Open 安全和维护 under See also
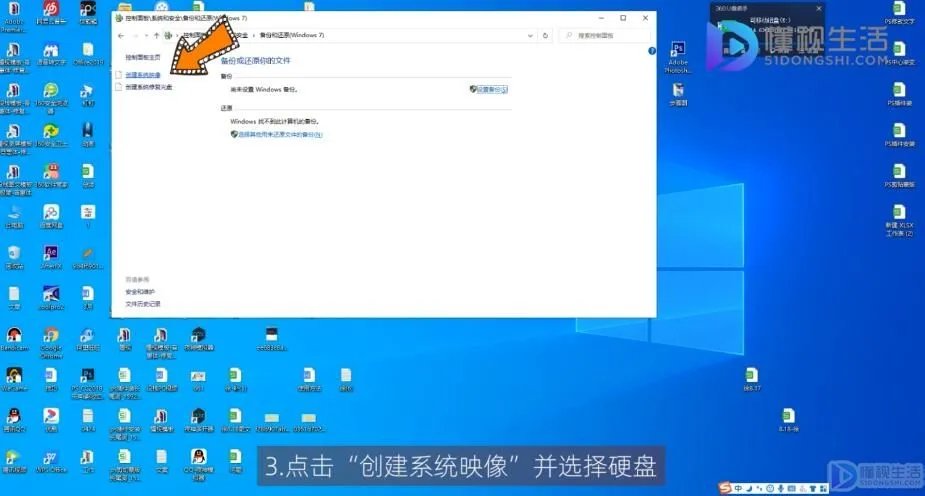Image resolution: width=925 pixels, height=496 pixels. tap(140, 292)
